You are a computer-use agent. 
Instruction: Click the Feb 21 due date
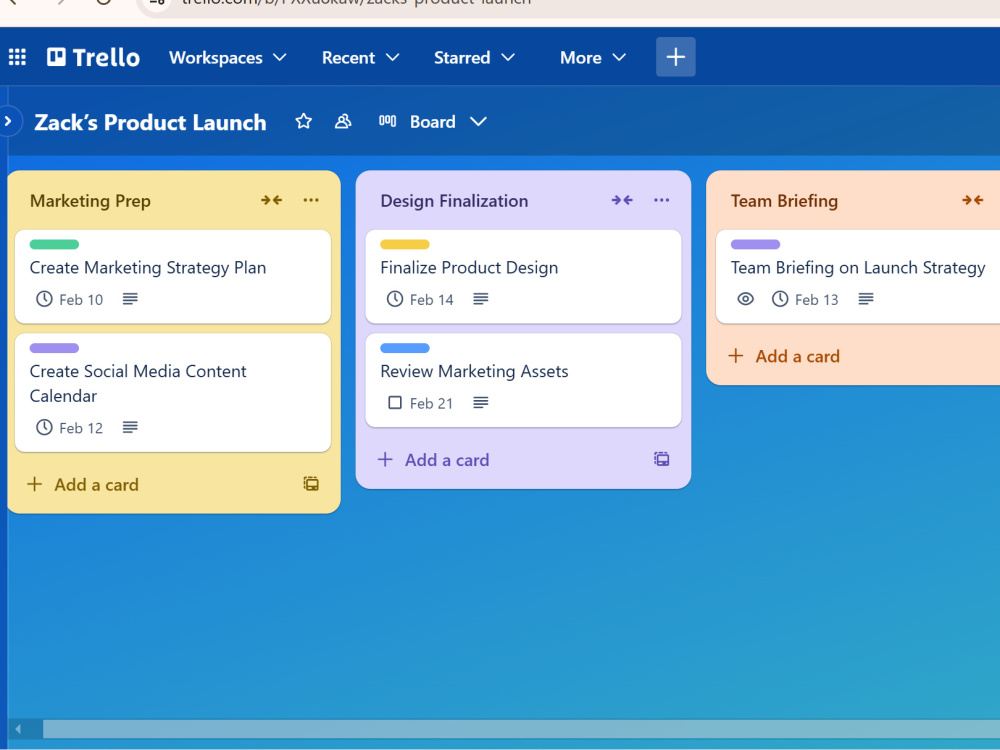click(x=431, y=403)
